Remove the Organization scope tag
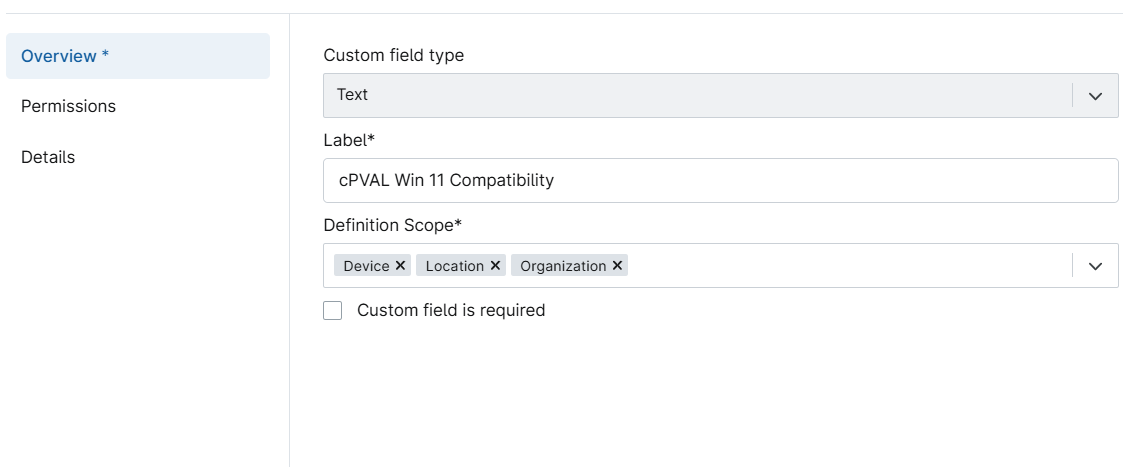The height and width of the screenshot is (467, 1145). [617, 266]
